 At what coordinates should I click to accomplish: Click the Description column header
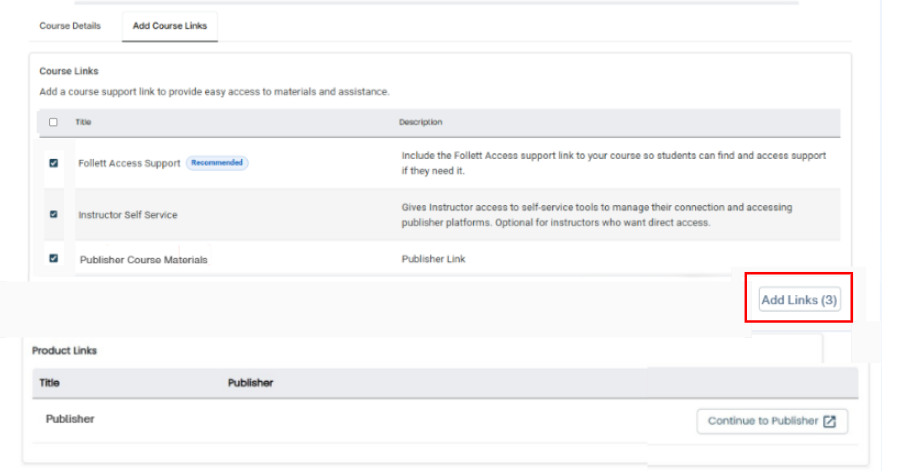[420, 122]
